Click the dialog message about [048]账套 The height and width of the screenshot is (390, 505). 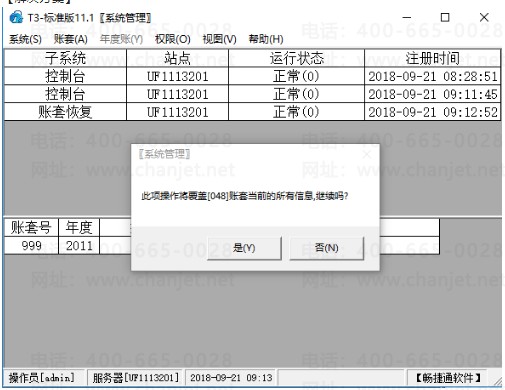point(245,196)
